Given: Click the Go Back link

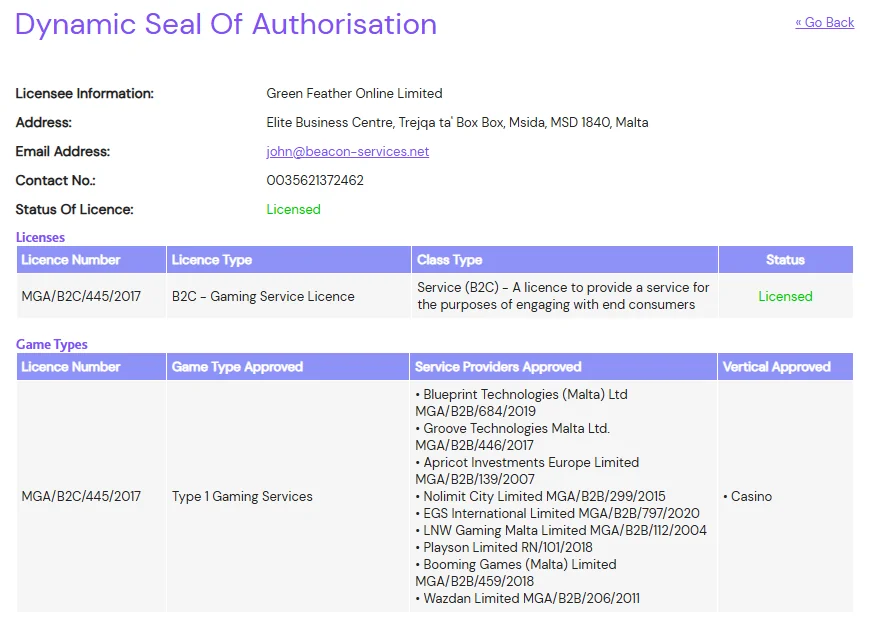Looking at the screenshot, I should (x=824, y=23).
